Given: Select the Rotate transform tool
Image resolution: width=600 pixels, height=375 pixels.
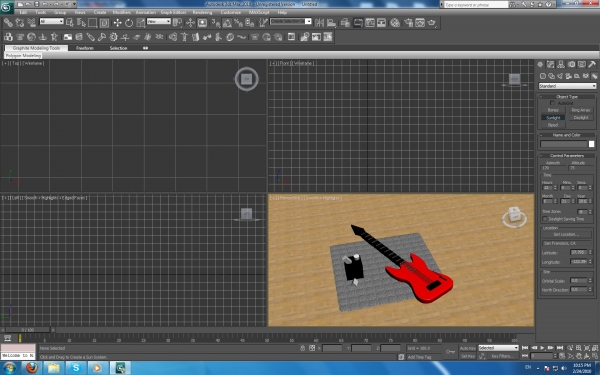Looking at the screenshot, I should 129,23.
